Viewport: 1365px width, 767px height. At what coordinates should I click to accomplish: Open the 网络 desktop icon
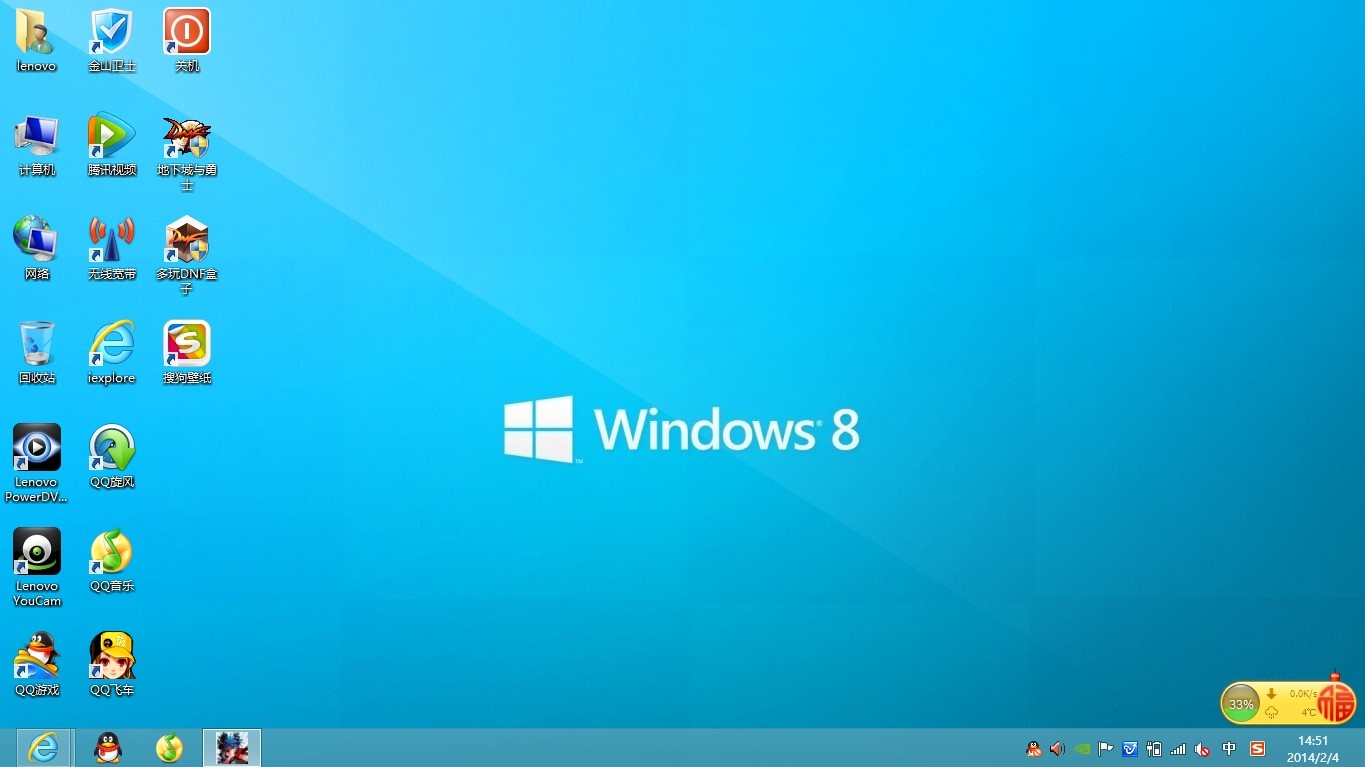[37, 248]
